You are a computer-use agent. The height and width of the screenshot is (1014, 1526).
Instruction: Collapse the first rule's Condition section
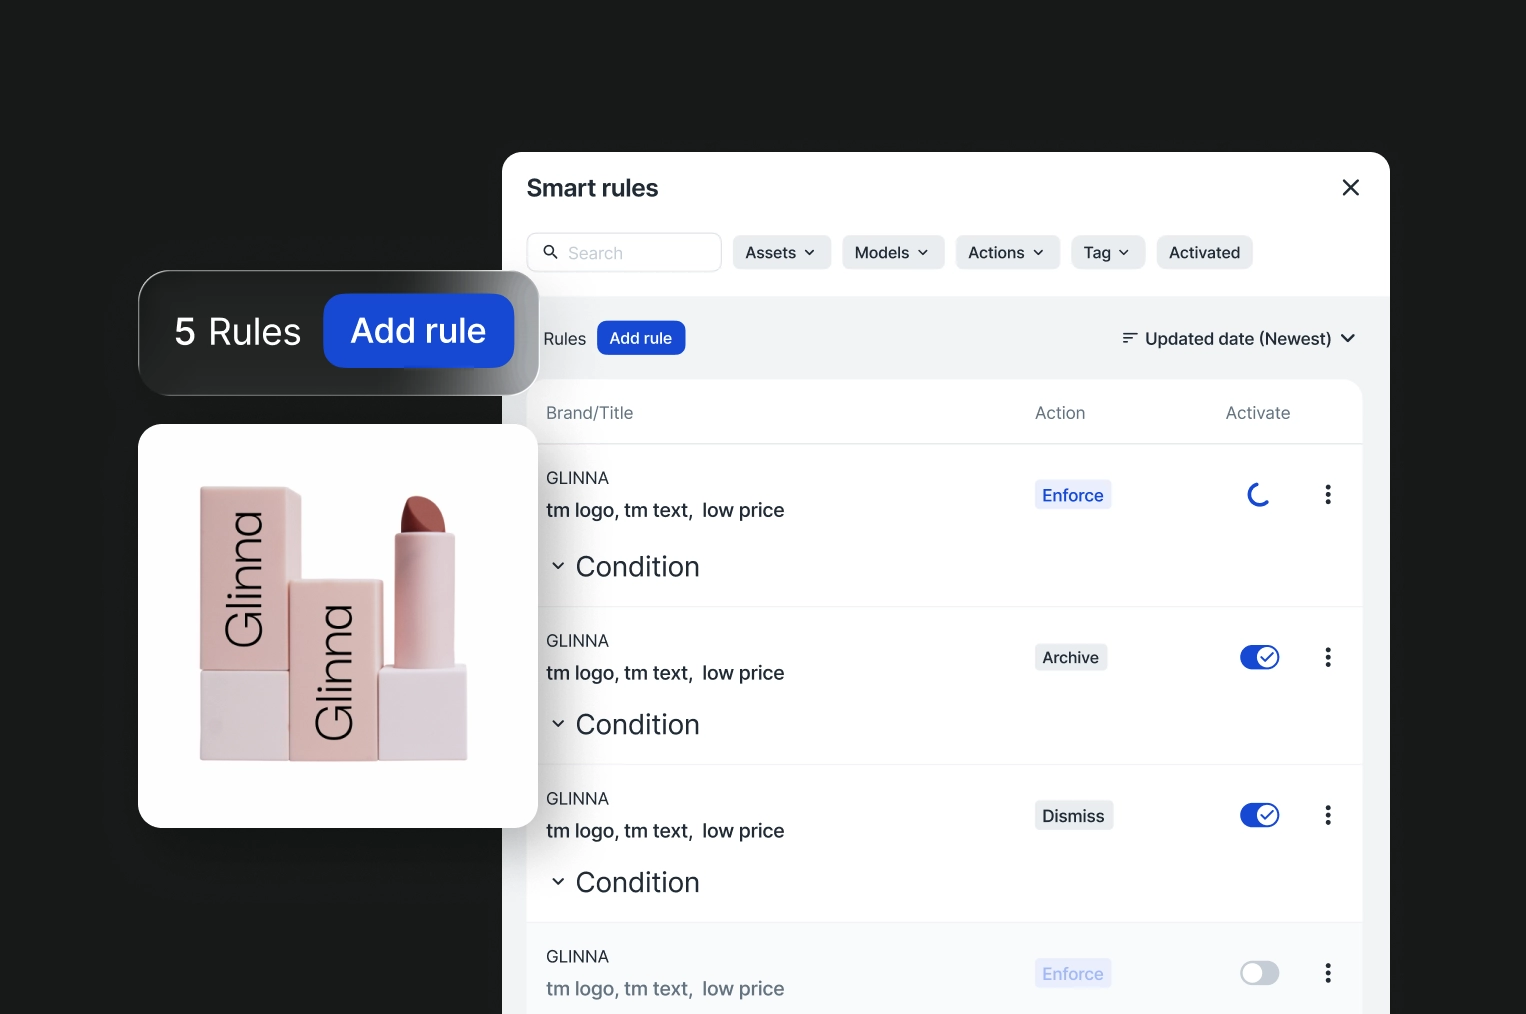(x=558, y=565)
